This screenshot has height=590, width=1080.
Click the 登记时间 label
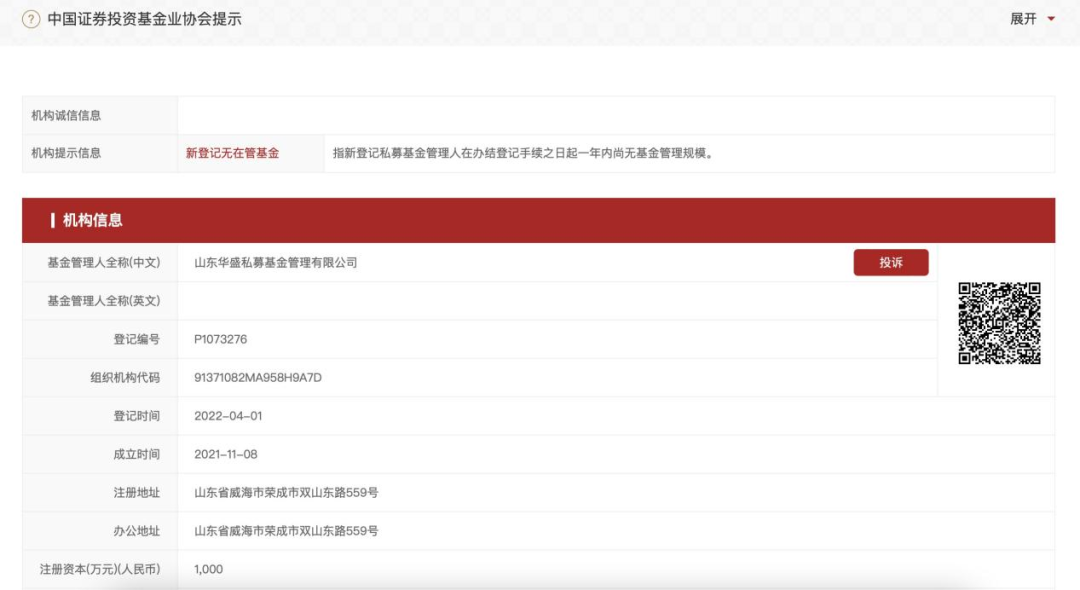click(136, 416)
